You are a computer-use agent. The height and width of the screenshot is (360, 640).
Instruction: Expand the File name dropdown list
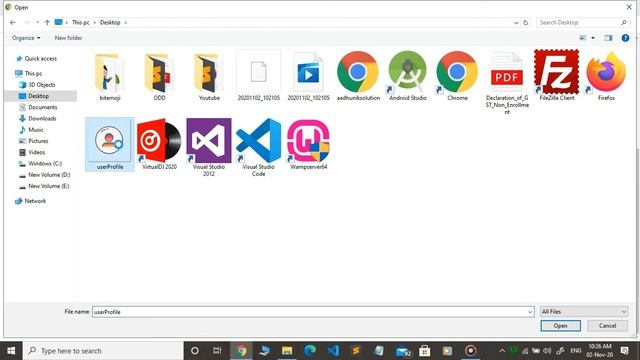[x=530, y=312]
